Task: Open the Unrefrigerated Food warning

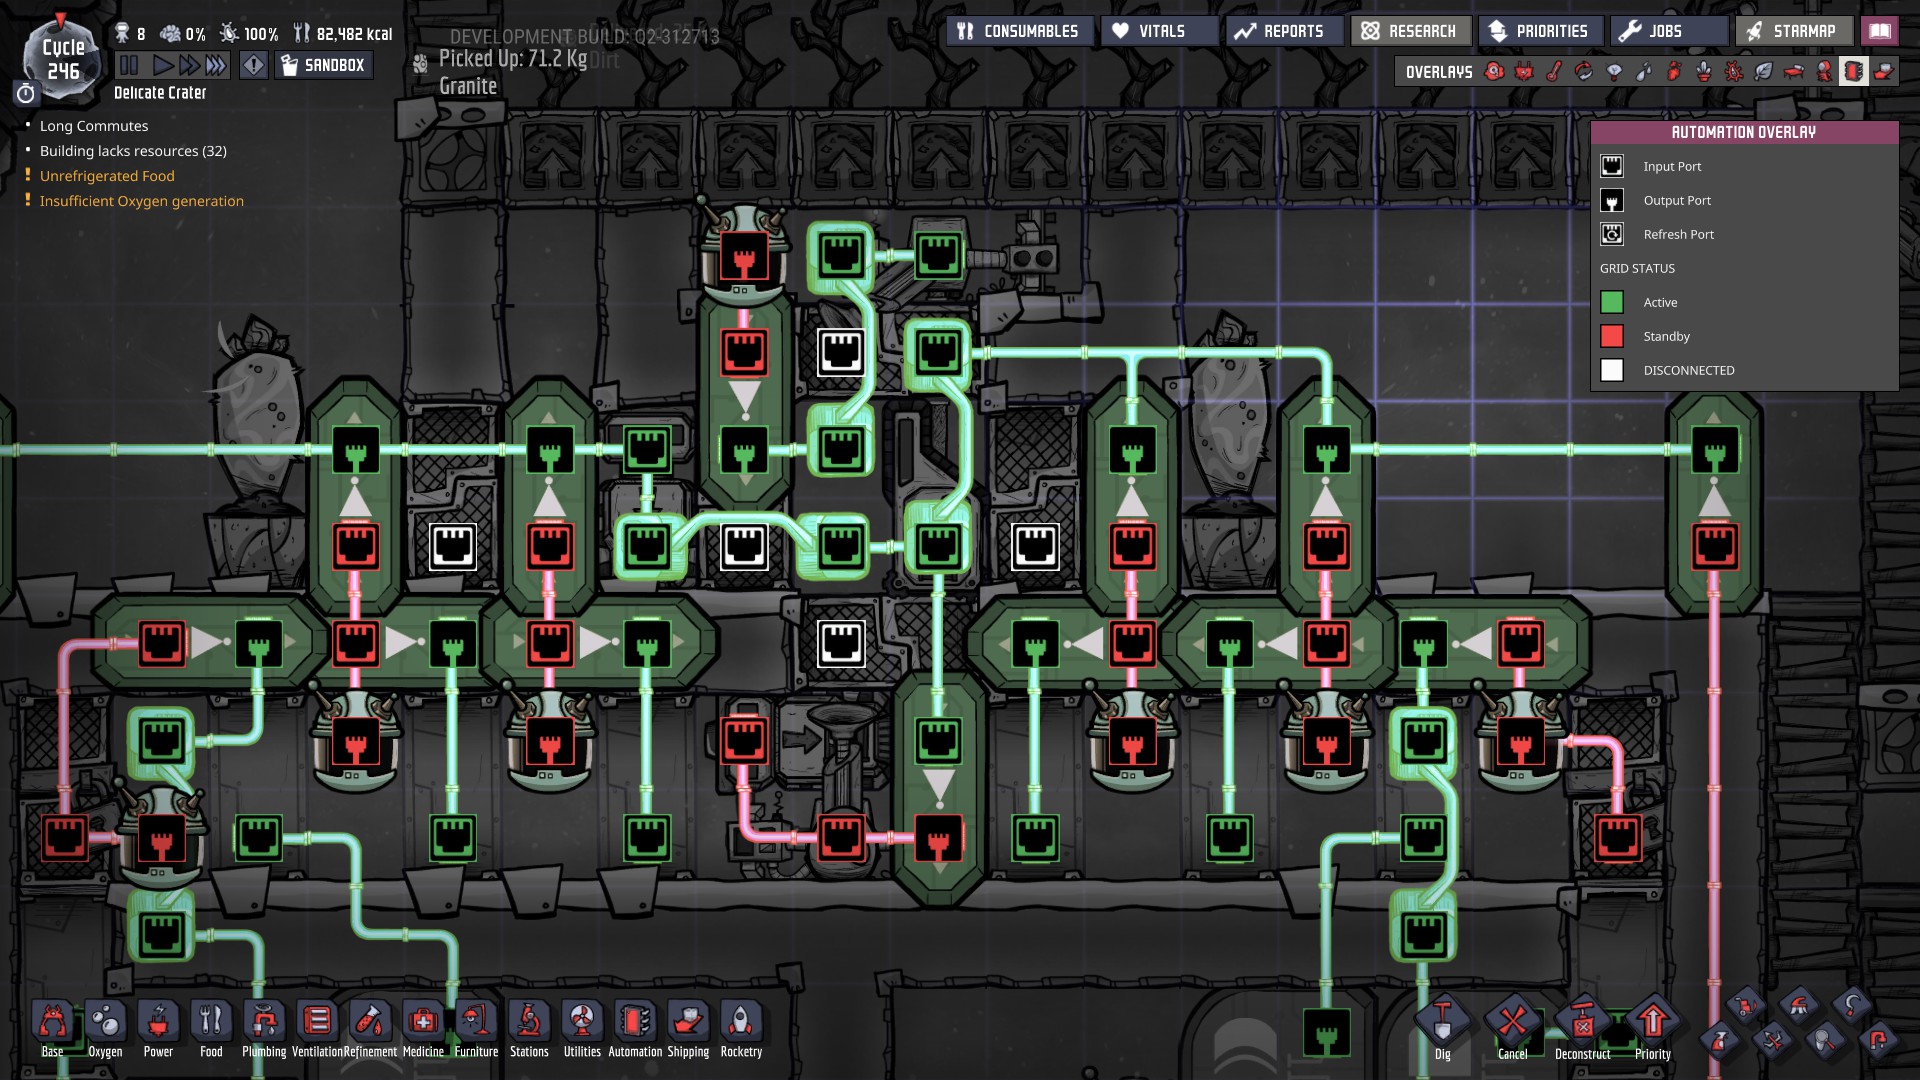Action: (107, 176)
